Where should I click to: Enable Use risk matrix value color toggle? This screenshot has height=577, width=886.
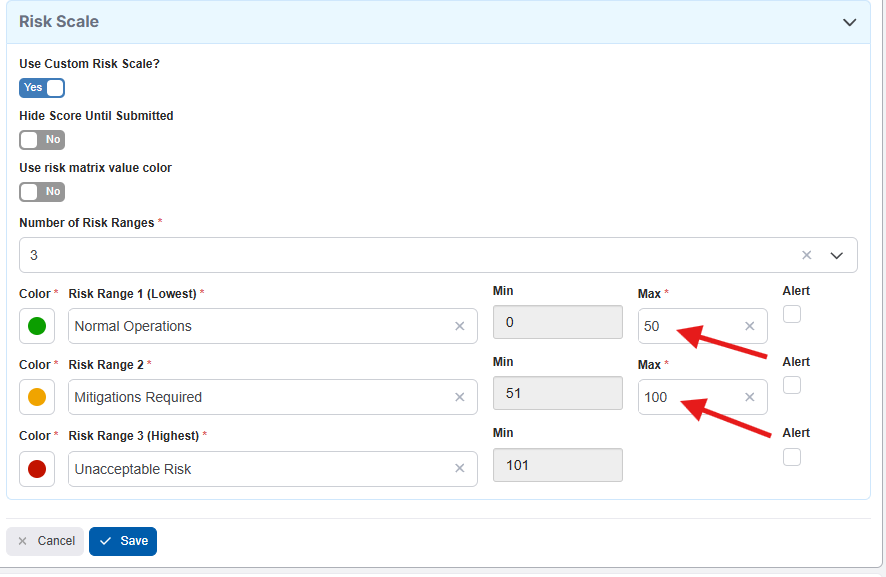pos(42,192)
